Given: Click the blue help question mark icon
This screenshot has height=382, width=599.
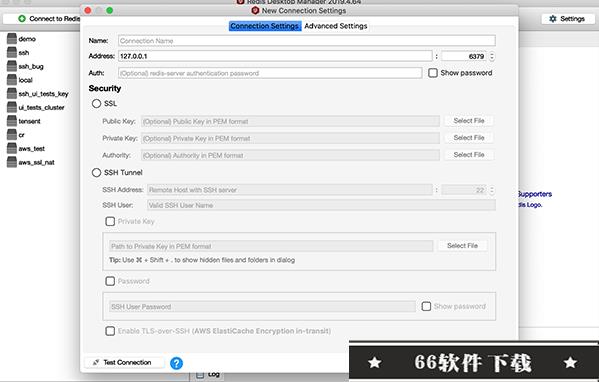Looking at the screenshot, I should 176,363.
